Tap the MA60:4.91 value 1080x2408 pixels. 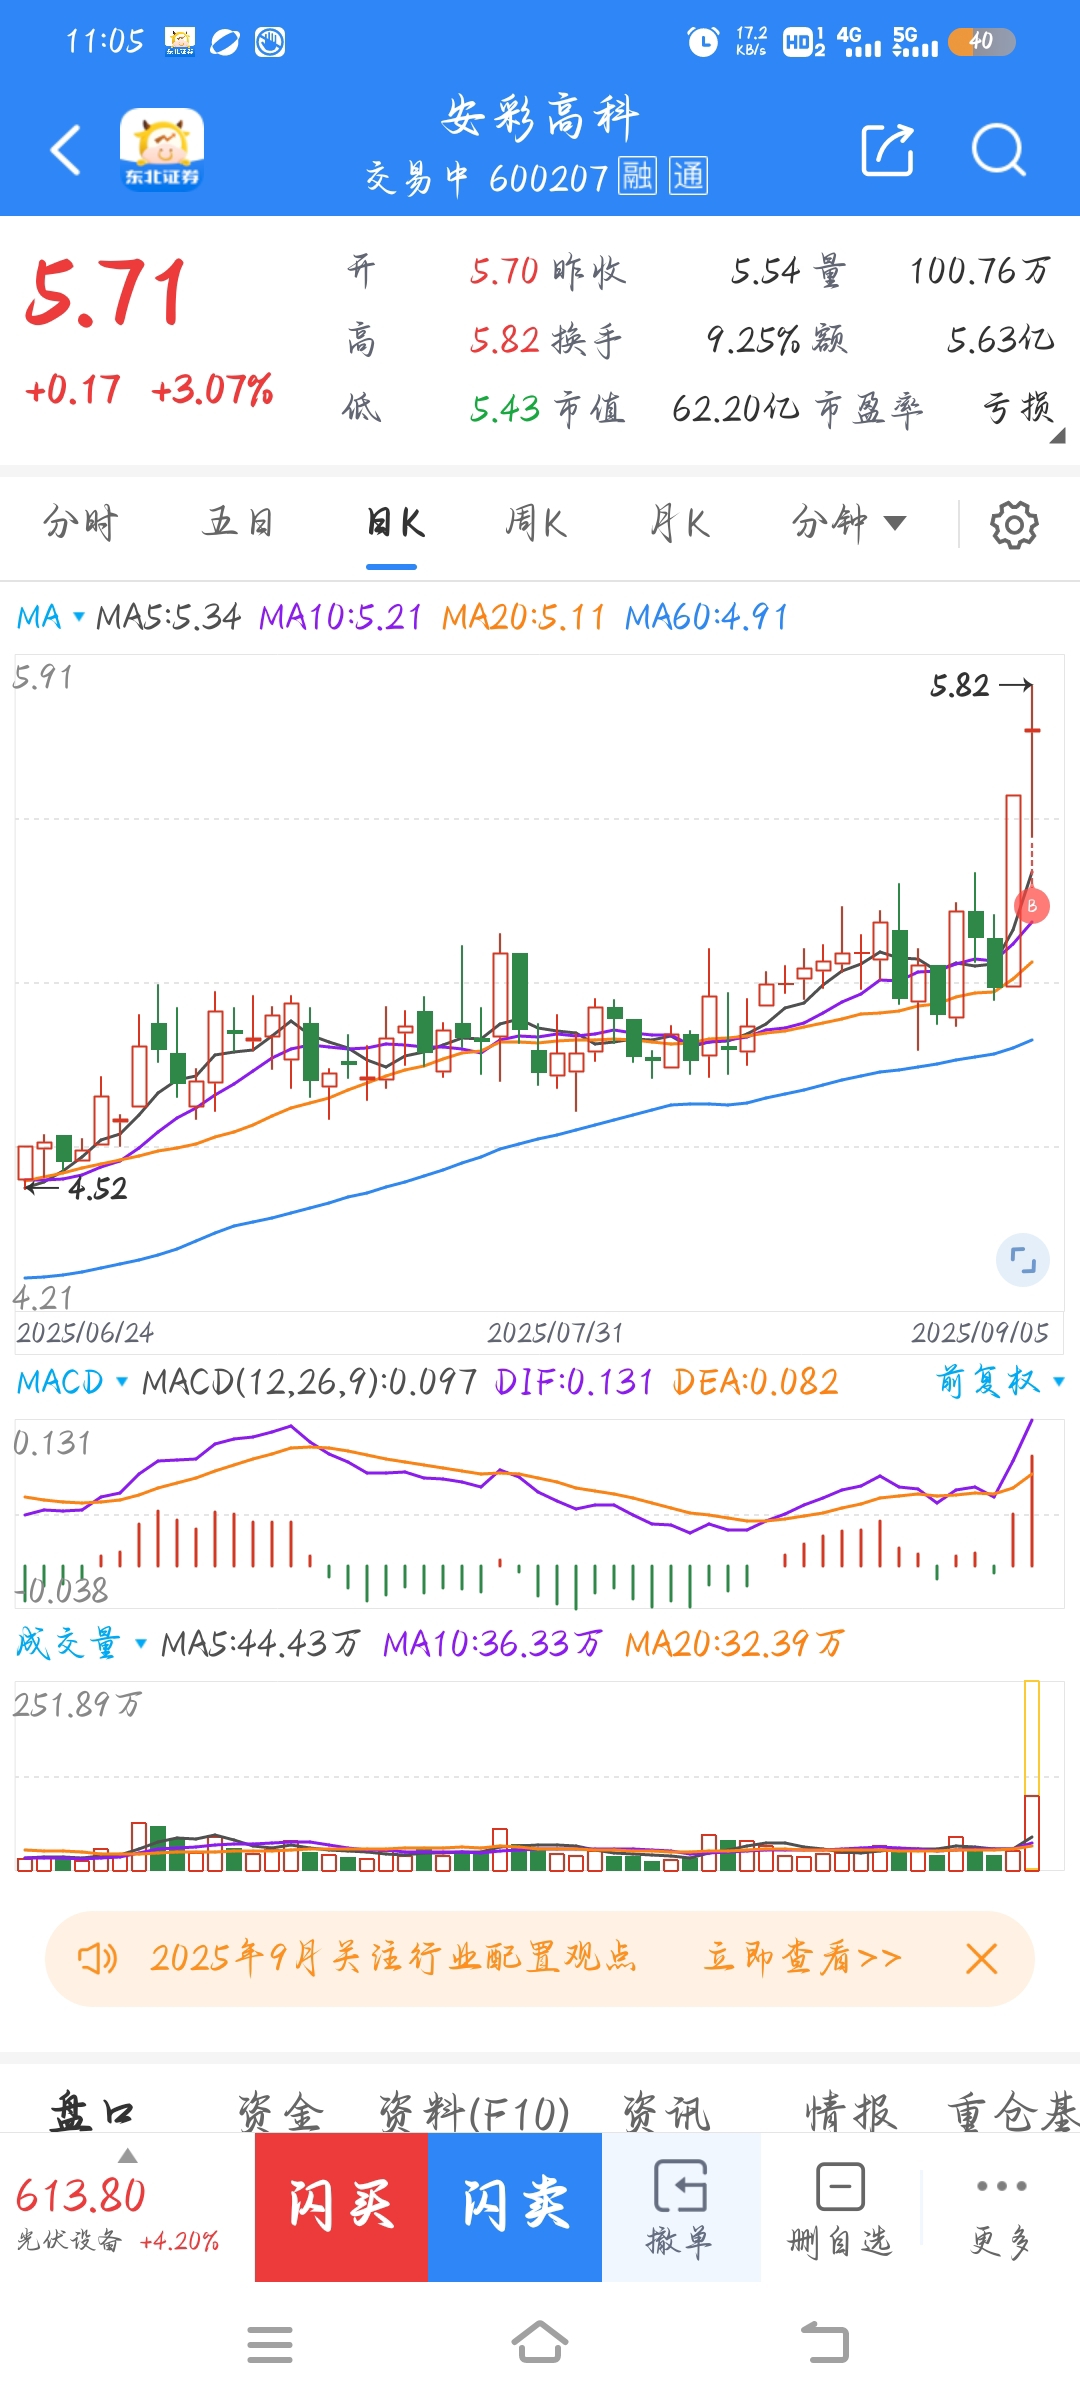point(706,617)
